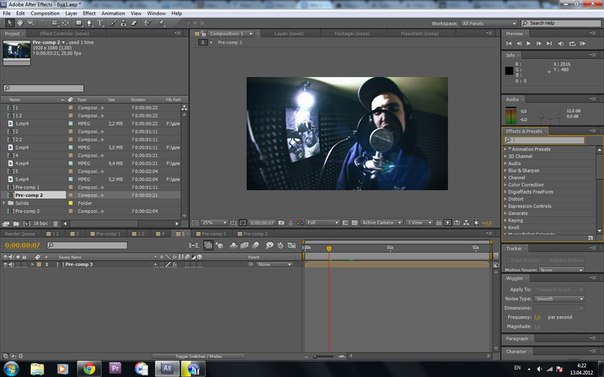Open the viewer magnification dropdown showing 25%
604x377 pixels.
214,223
